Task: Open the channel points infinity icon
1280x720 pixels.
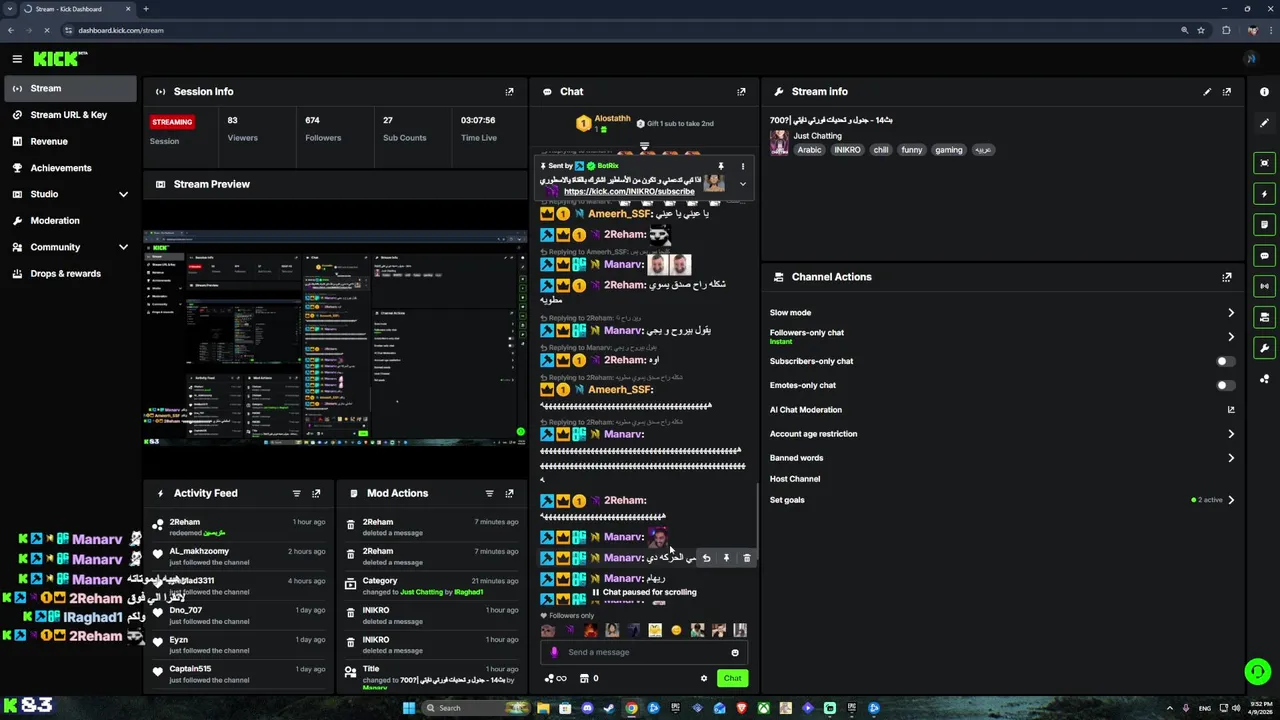Action: pos(556,678)
